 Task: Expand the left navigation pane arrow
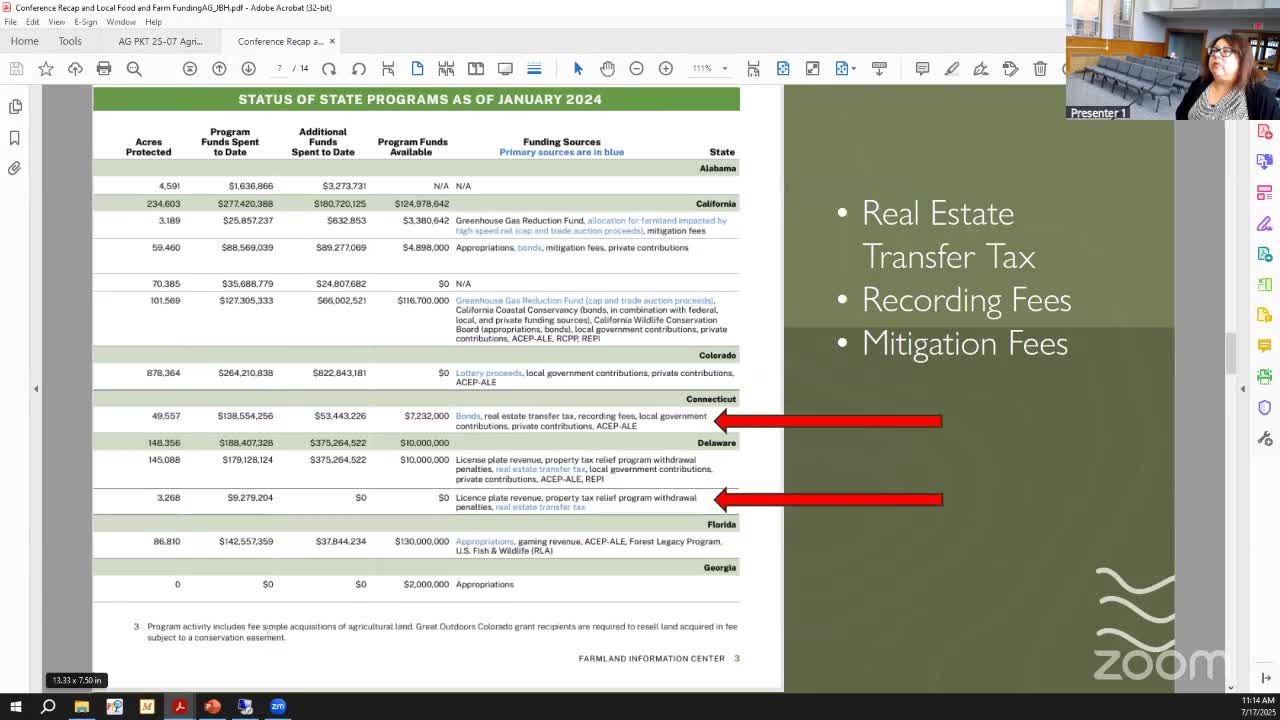(36, 389)
